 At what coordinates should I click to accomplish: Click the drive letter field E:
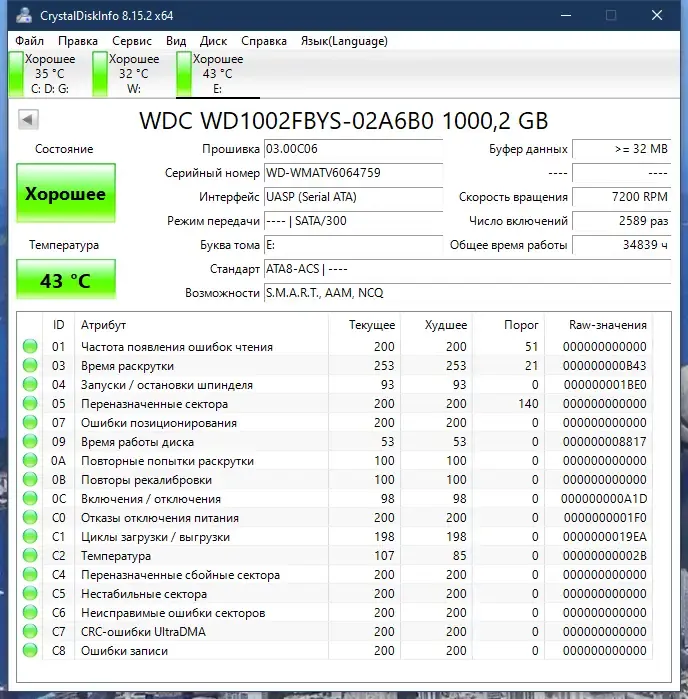353,245
